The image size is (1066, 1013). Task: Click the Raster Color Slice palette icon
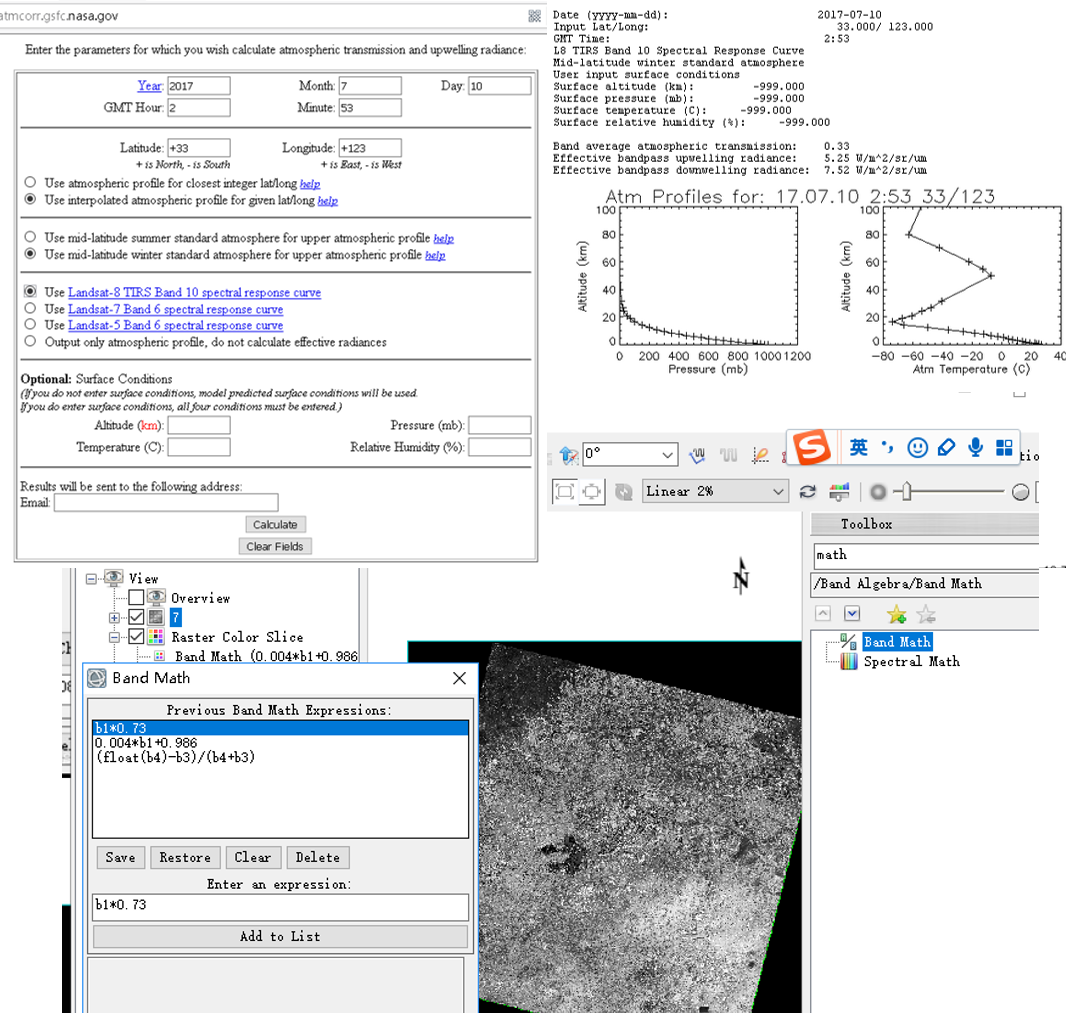coord(156,637)
